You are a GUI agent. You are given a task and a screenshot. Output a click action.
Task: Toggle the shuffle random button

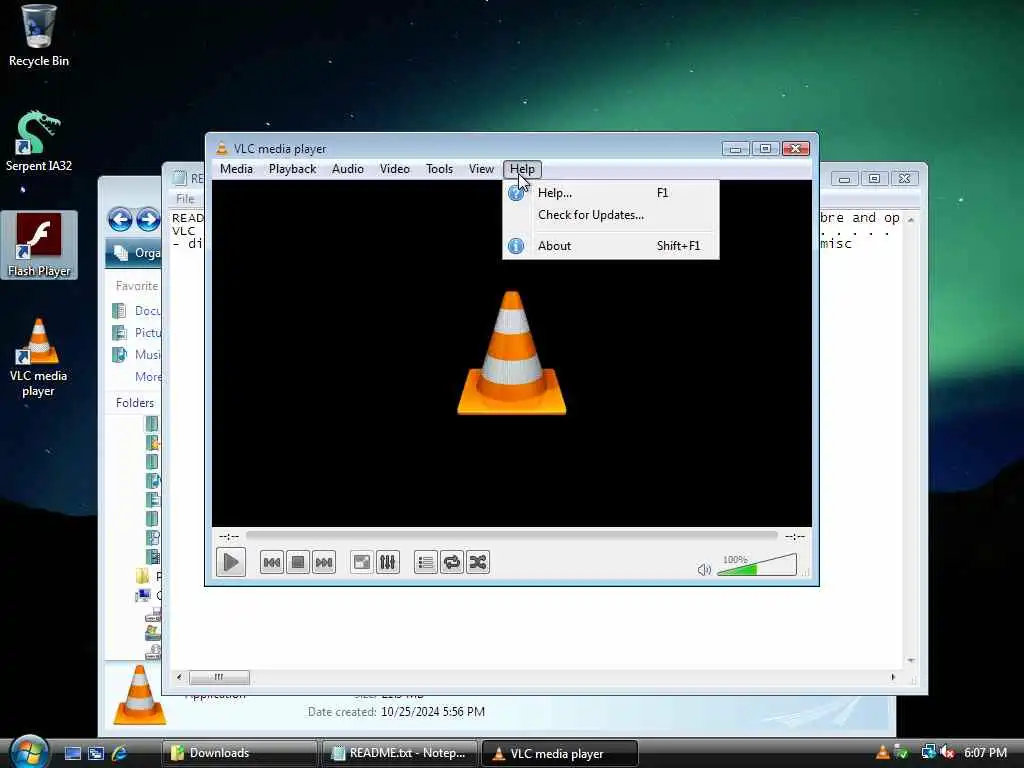tap(477, 562)
